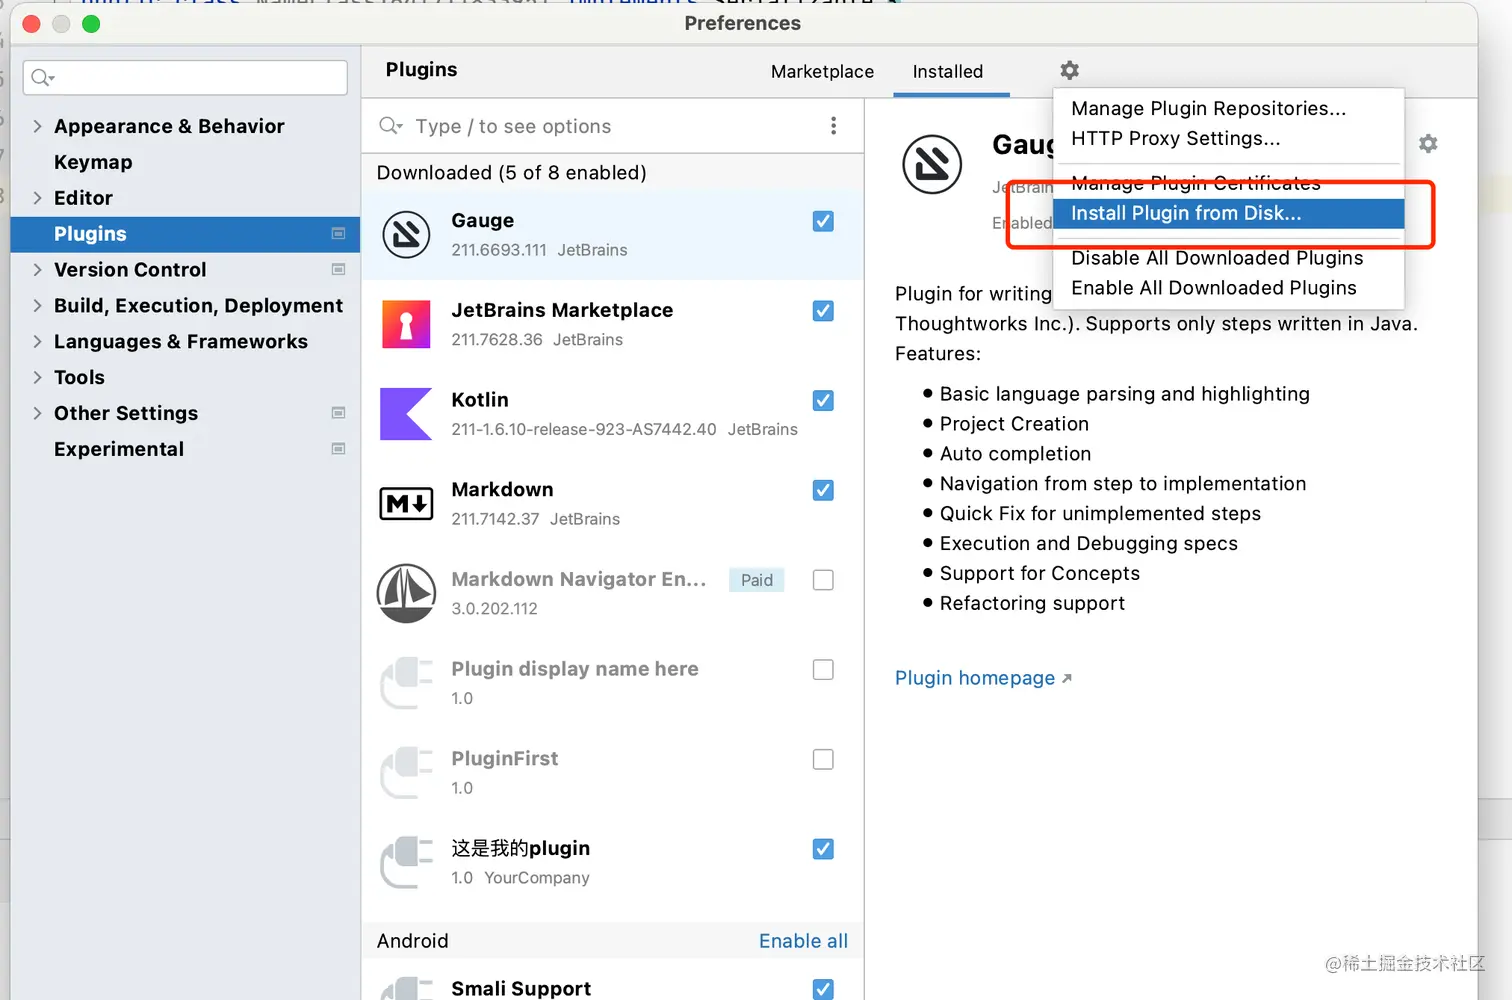This screenshot has height=1000, width=1512.
Task: Click the project-level icon beside Version Control
Action: point(338,269)
